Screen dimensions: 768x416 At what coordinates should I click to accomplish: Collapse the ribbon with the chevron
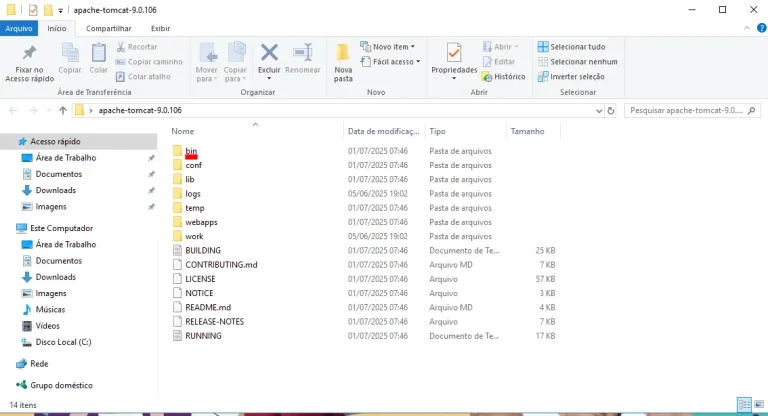(x=747, y=28)
